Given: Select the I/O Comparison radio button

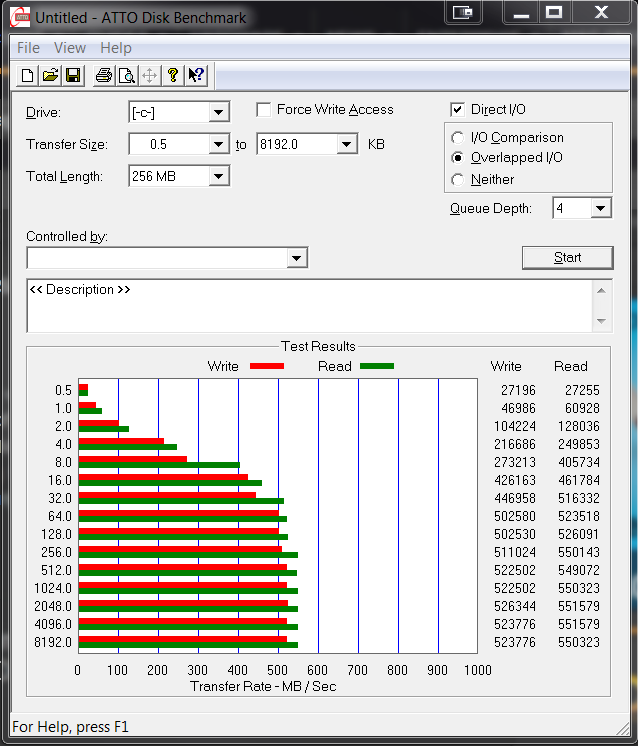Looking at the screenshot, I should (458, 138).
